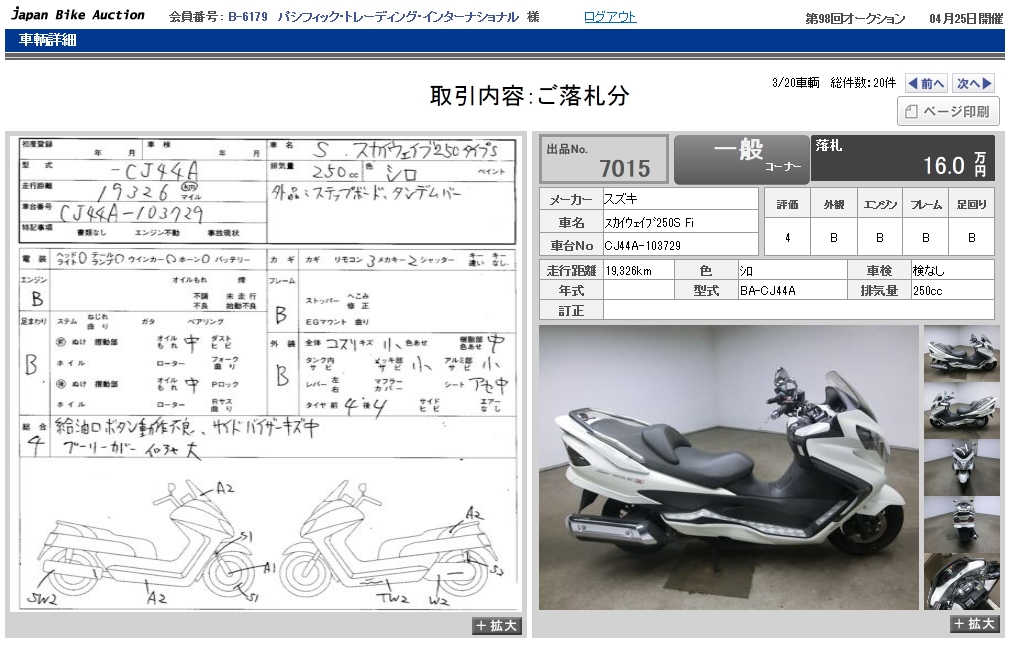The width and height of the screenshot is (1009, 645).
Task: Select the fourth thumbnail rear view
Action: coord(961,525)
